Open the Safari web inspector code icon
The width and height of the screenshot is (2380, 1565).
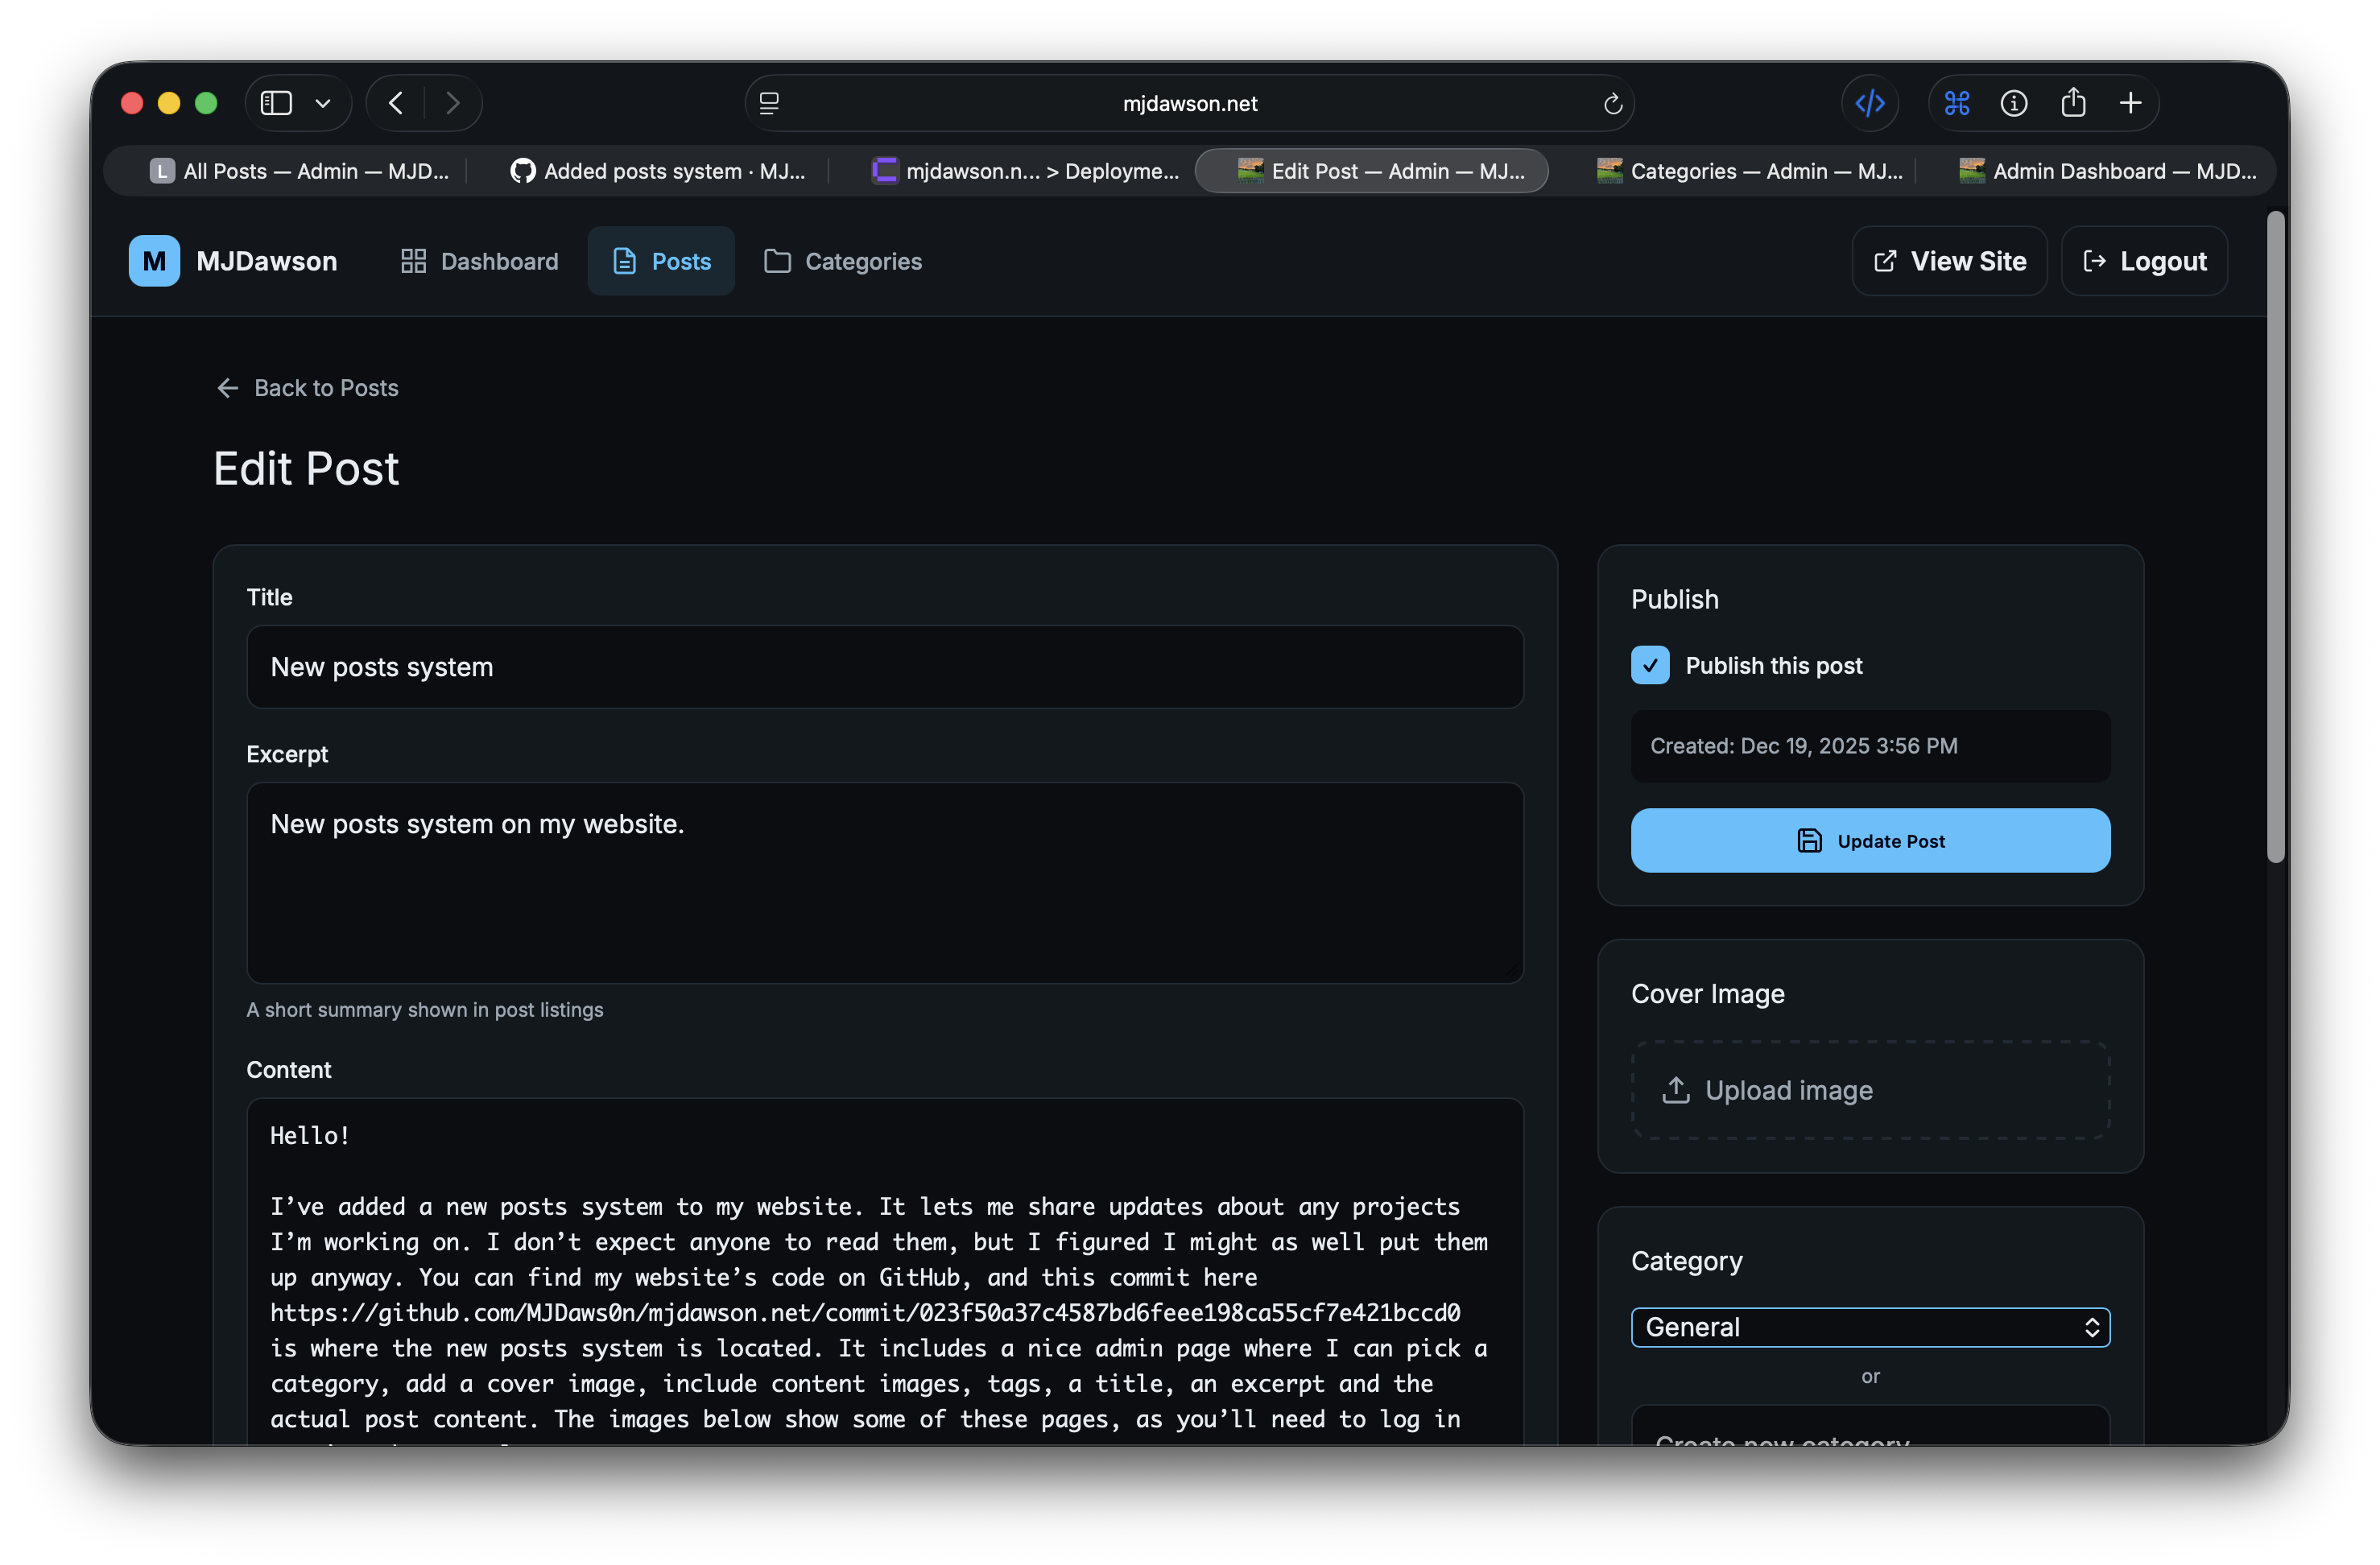click(1870, 102)
